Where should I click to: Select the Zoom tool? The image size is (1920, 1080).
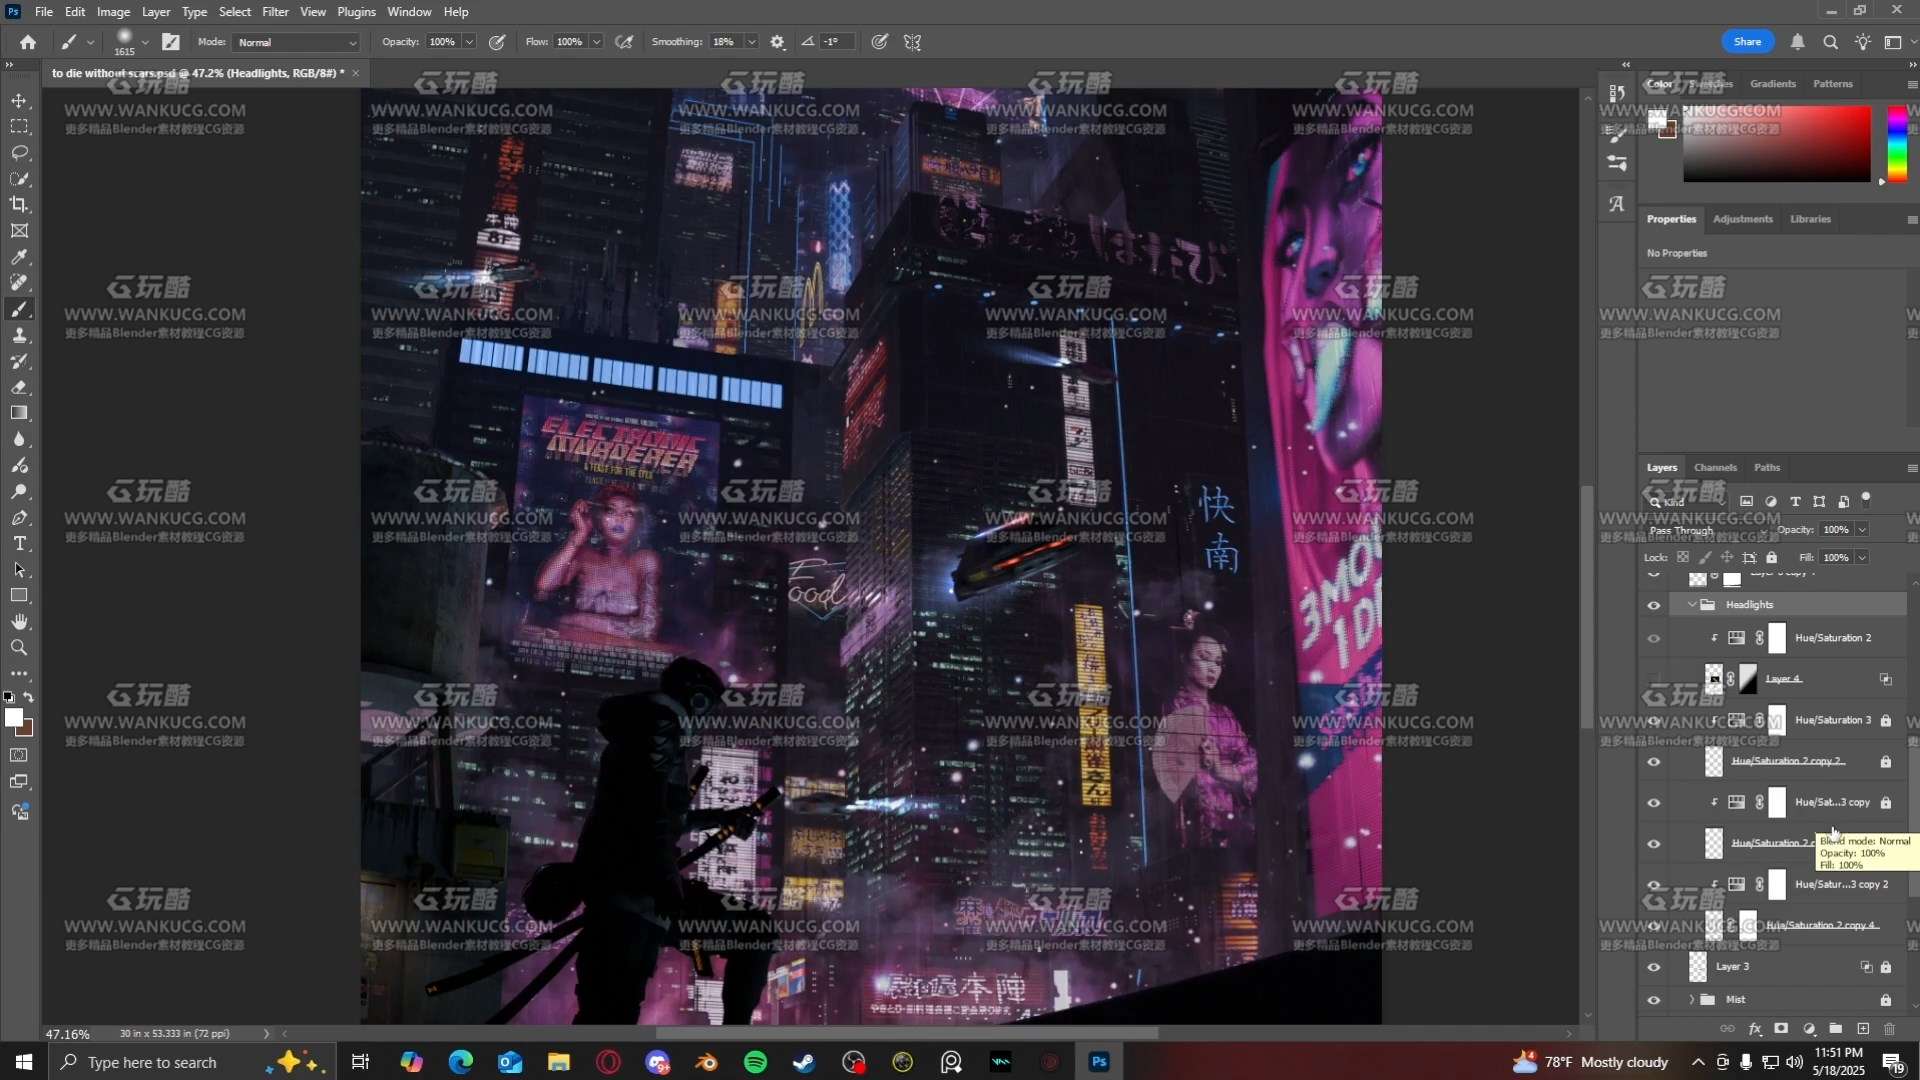[19, 647]
